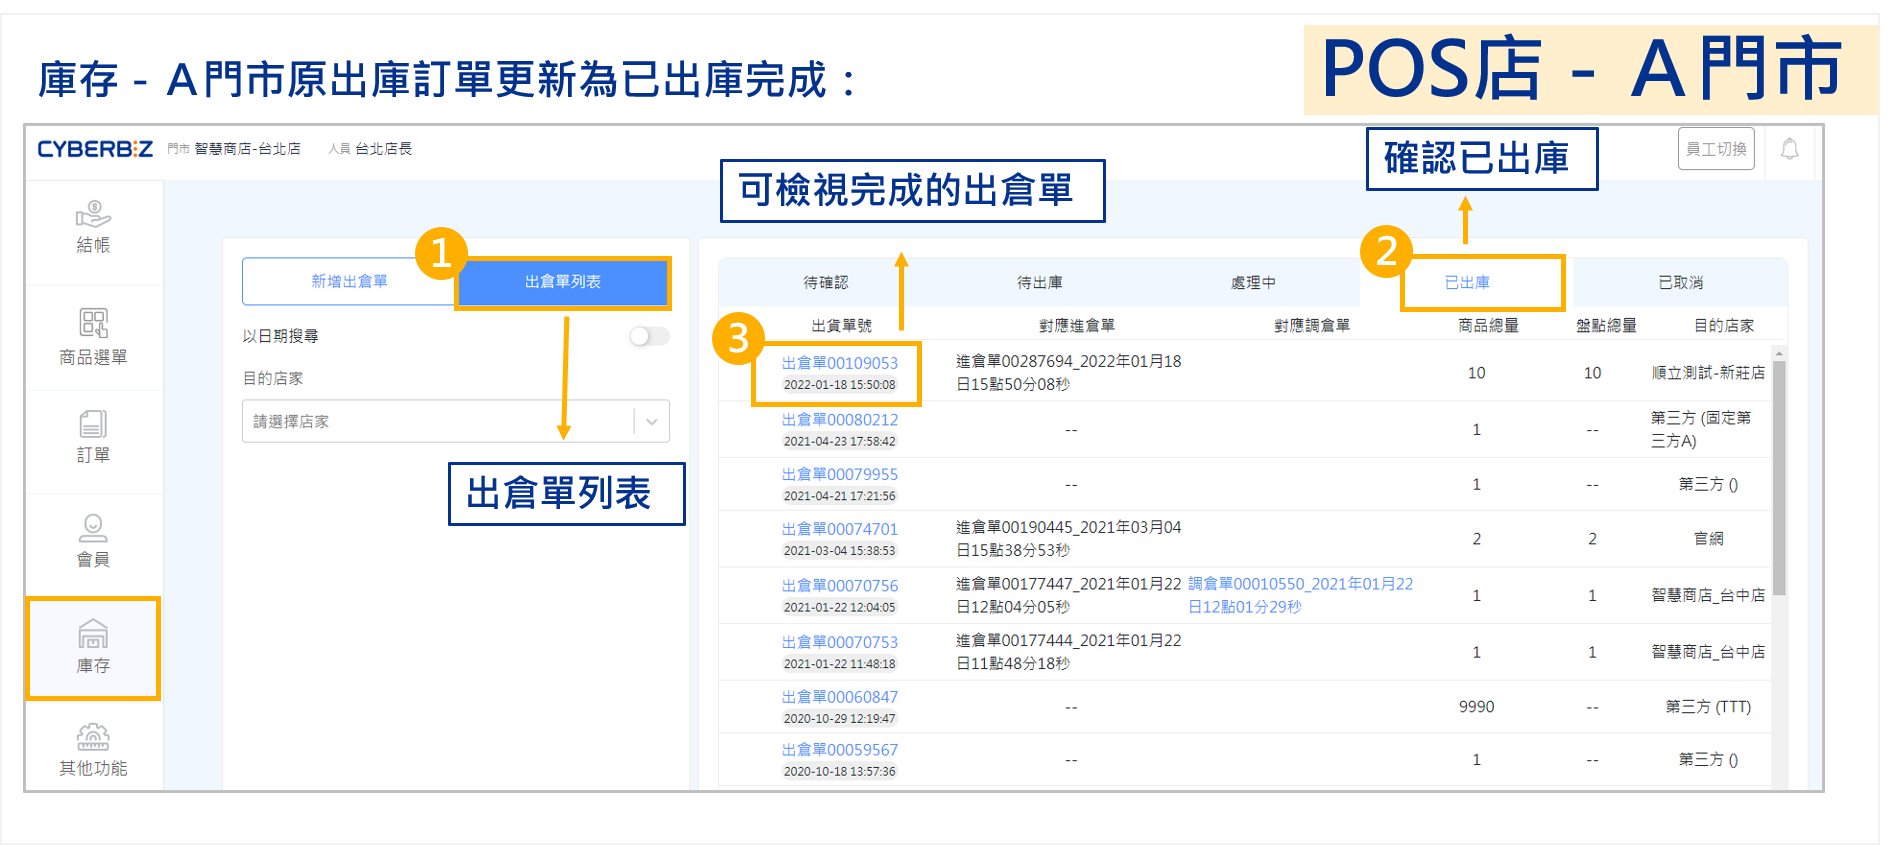Open 其他功能 other functions icon
The height and width of the screenshot is (845, 1891).
click(93, 750)
